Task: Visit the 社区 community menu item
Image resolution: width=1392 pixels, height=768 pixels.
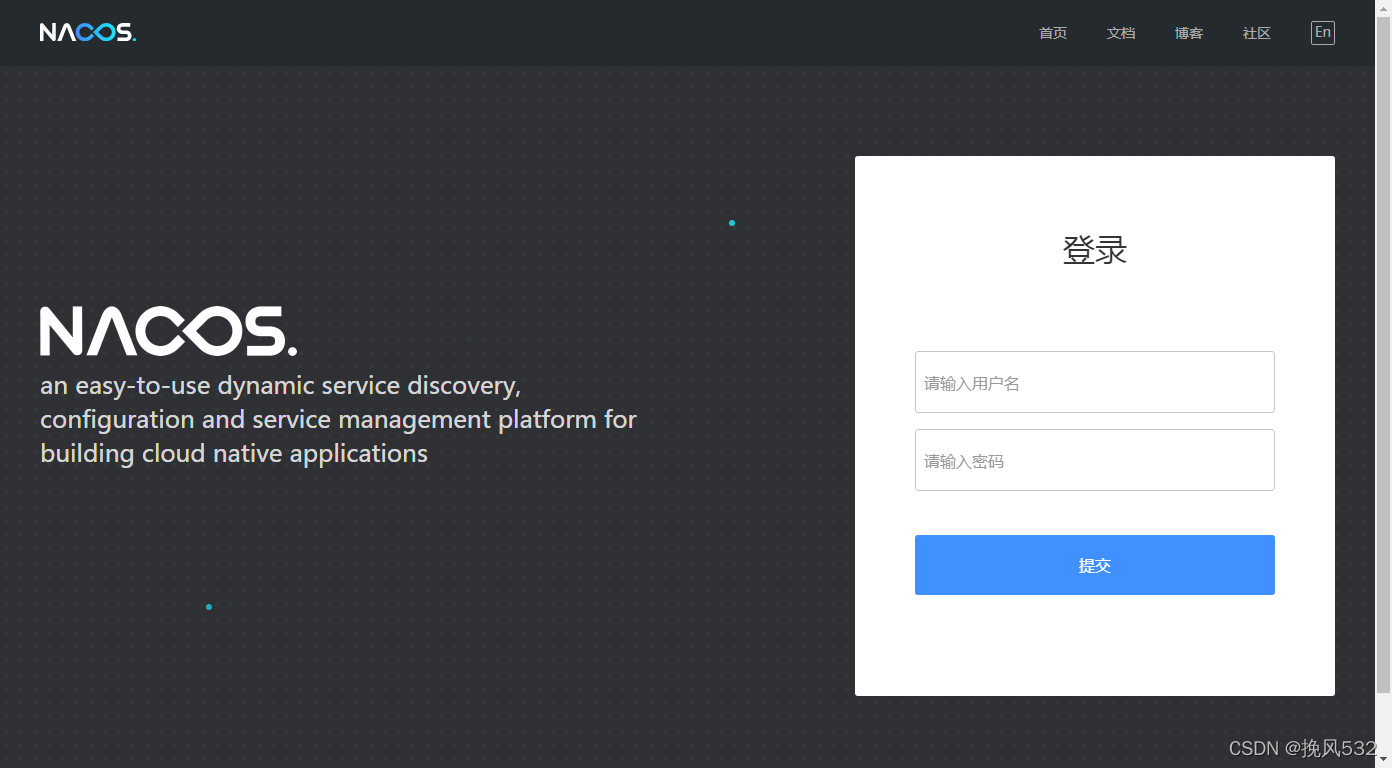Action: (1257, 33)
